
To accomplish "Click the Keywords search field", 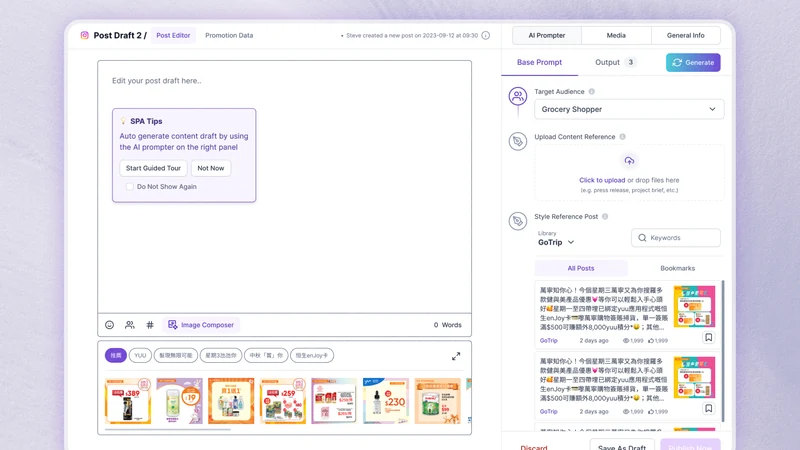I will (x=676, y=238).
